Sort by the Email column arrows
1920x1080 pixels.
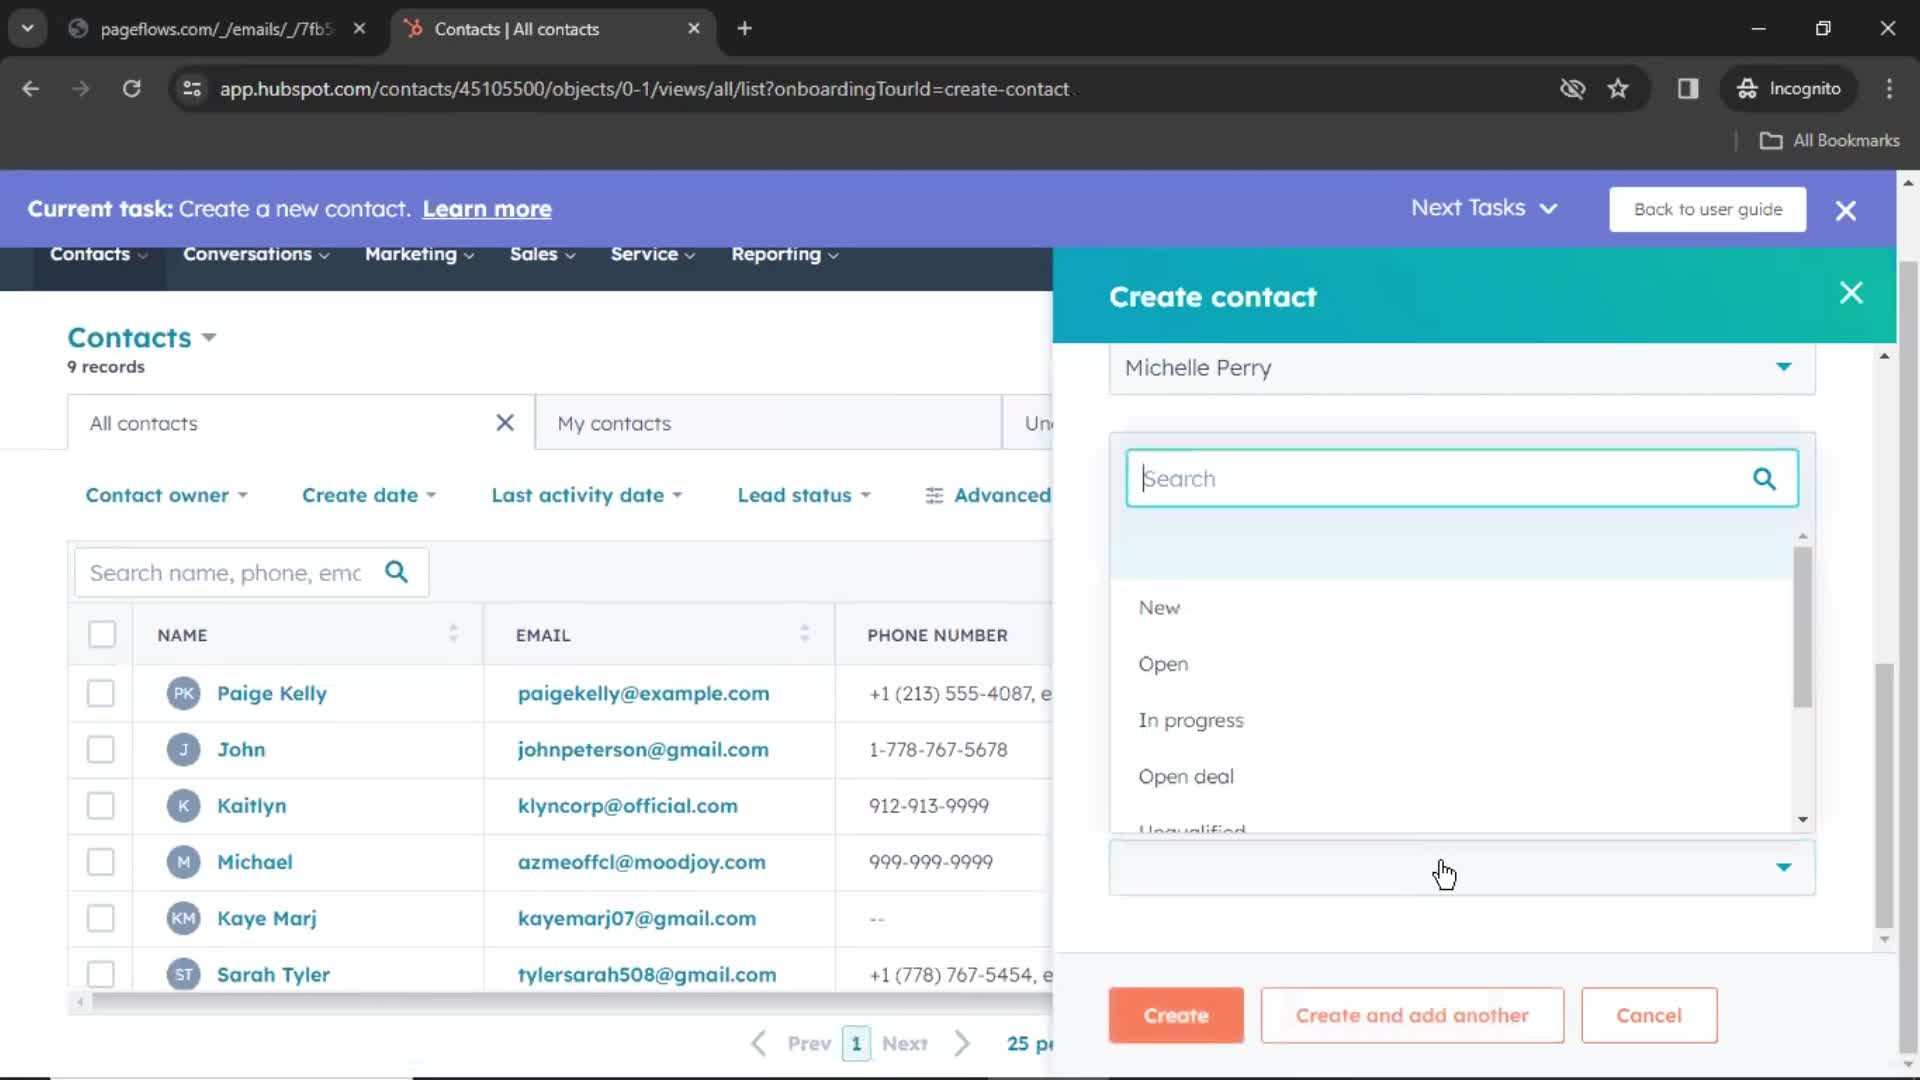804,634
